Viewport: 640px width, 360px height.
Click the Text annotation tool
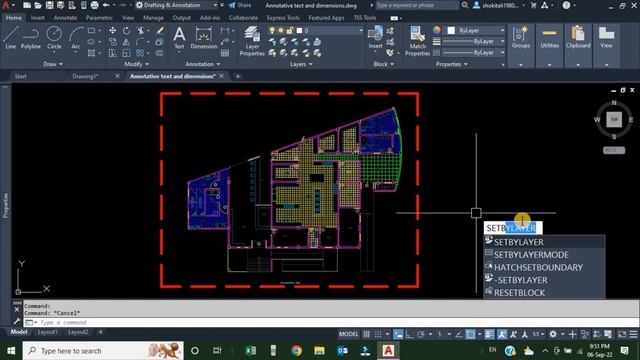click(x=179, y=38)
